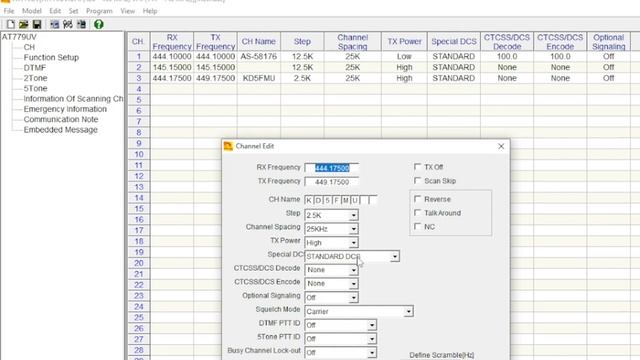
Task: Select Embedded Message in the tree
Action: (60, 130)
